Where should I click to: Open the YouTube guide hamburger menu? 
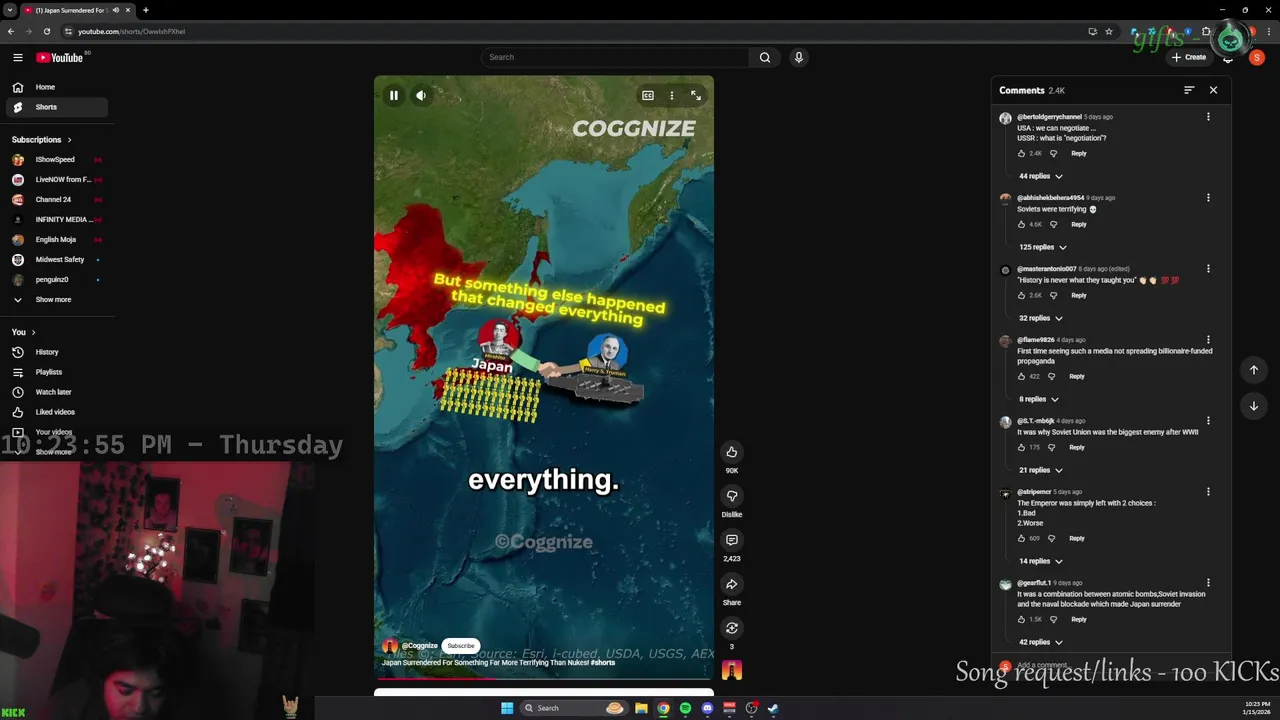[x=17, y=57]
